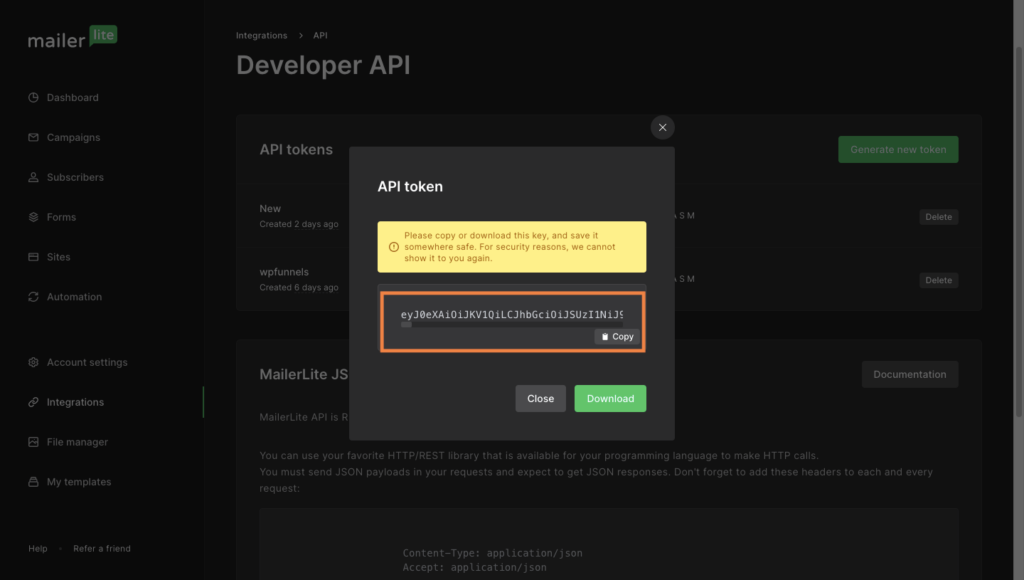The width and height of the screenshot is (1024, 580).
Task: Click the My templates icon
Action: [x=34, y=482]
